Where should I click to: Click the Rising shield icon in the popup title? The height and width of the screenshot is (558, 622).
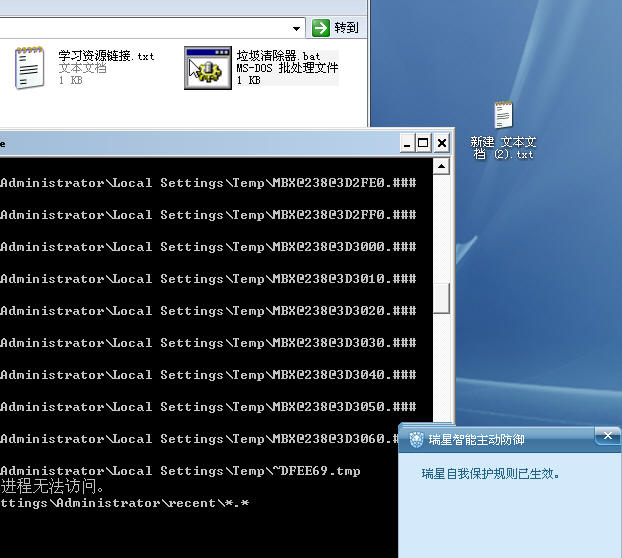pos(416,439)
